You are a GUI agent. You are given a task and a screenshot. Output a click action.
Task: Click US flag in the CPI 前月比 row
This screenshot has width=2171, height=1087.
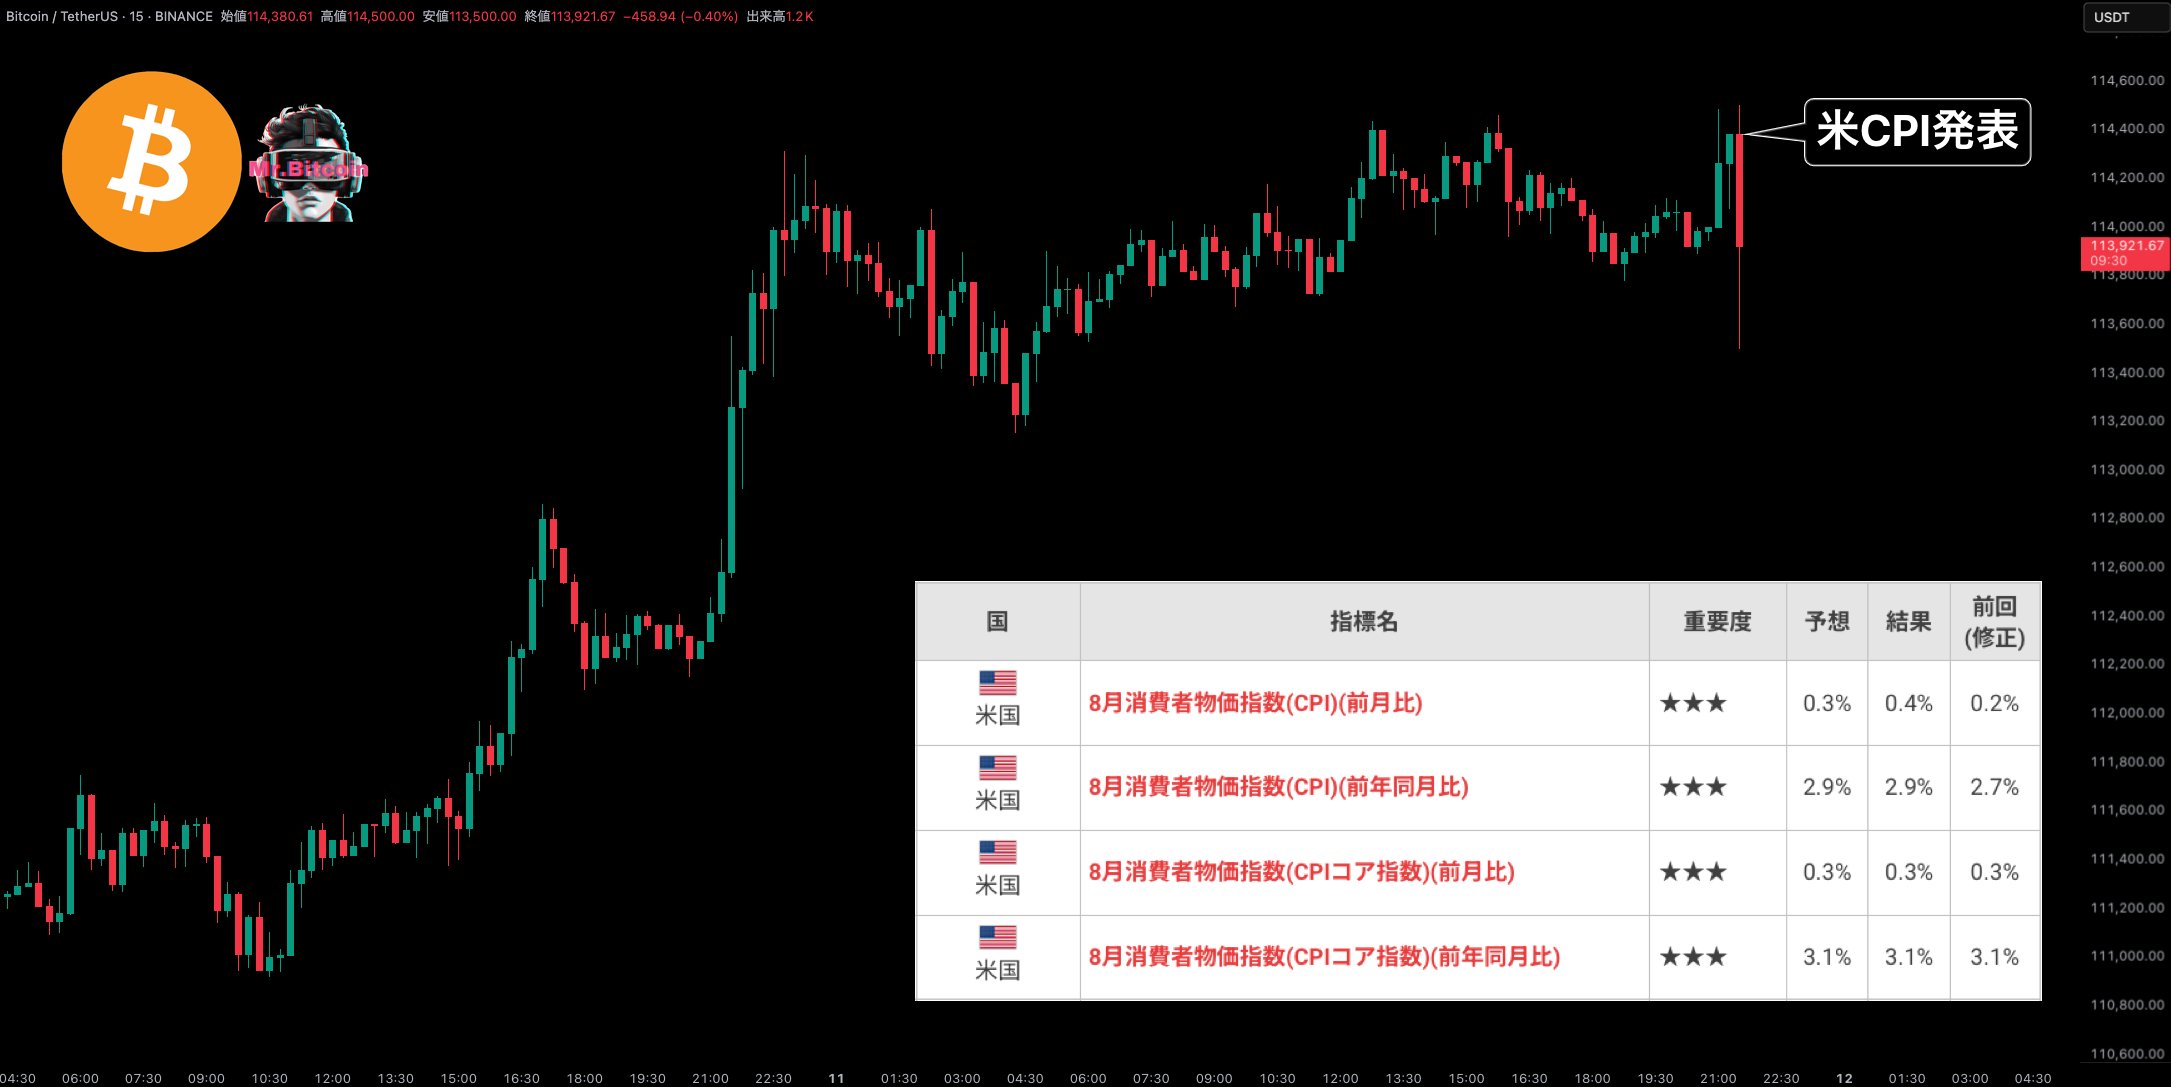[x=997, y=683]
